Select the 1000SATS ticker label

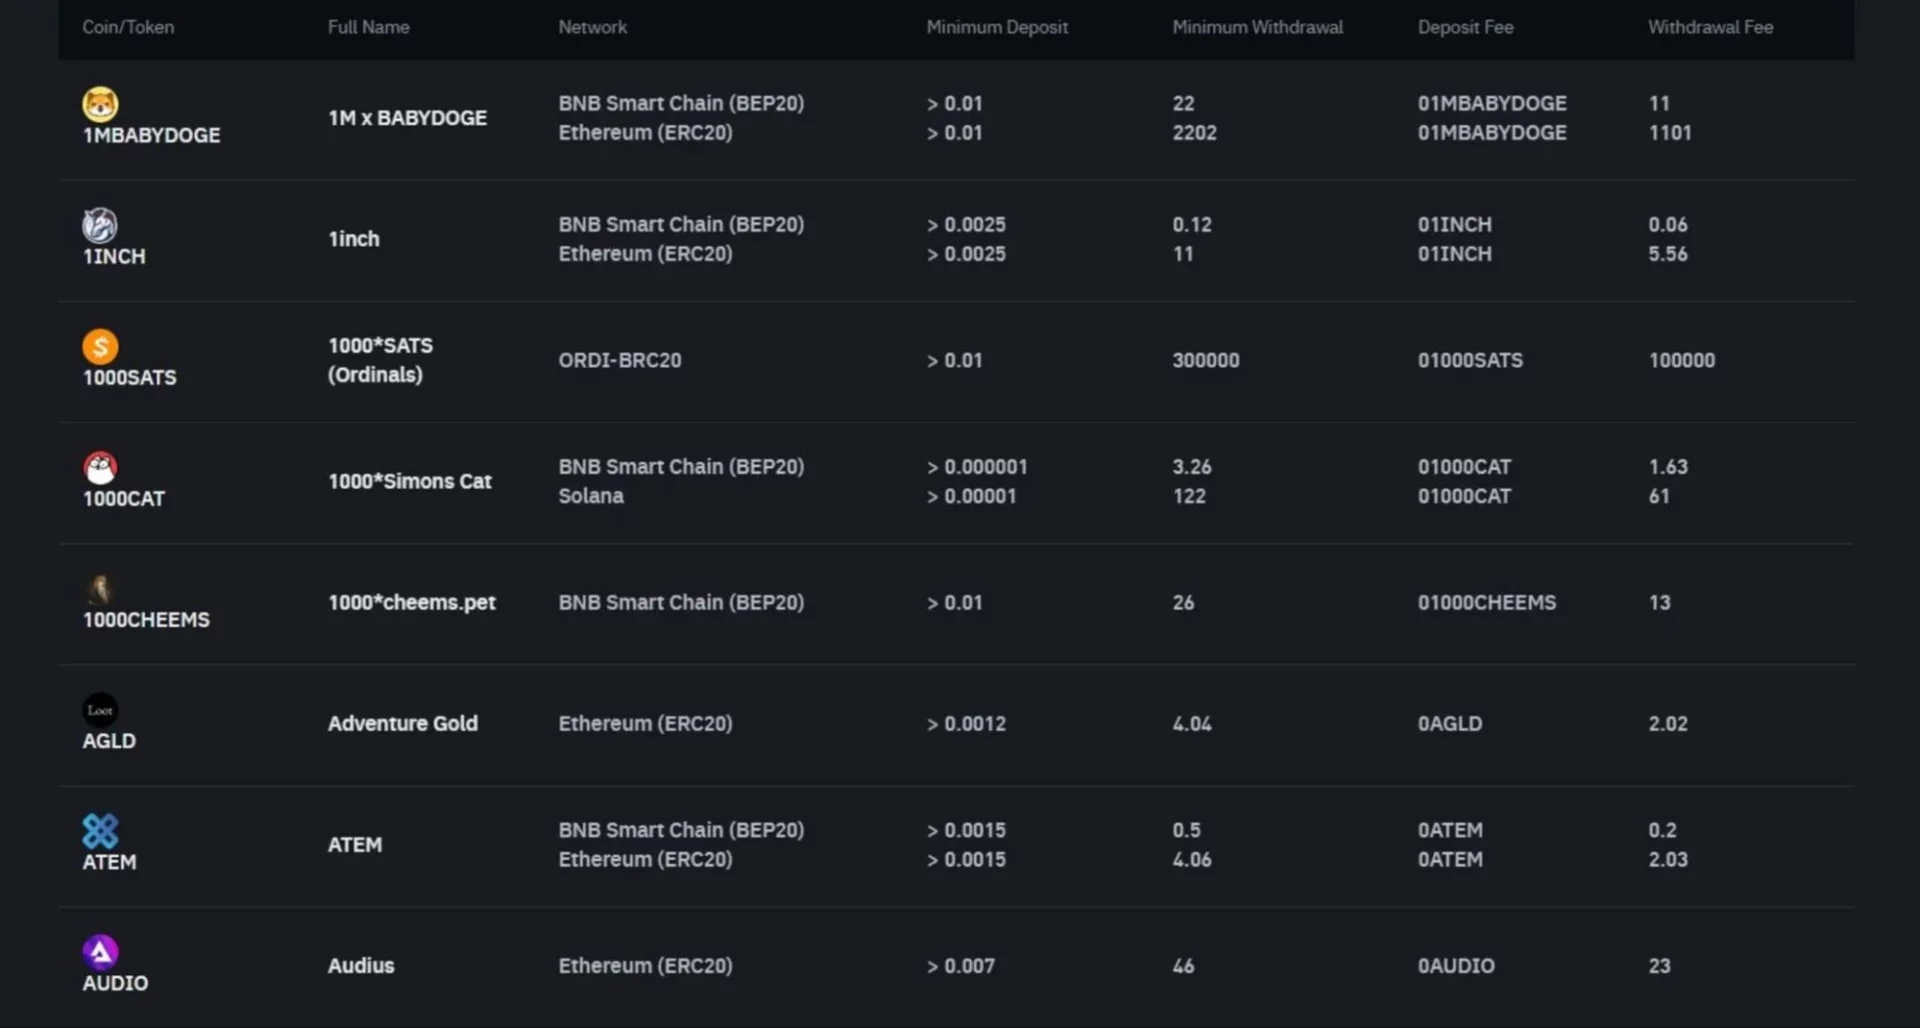click(x=129, y=377)
